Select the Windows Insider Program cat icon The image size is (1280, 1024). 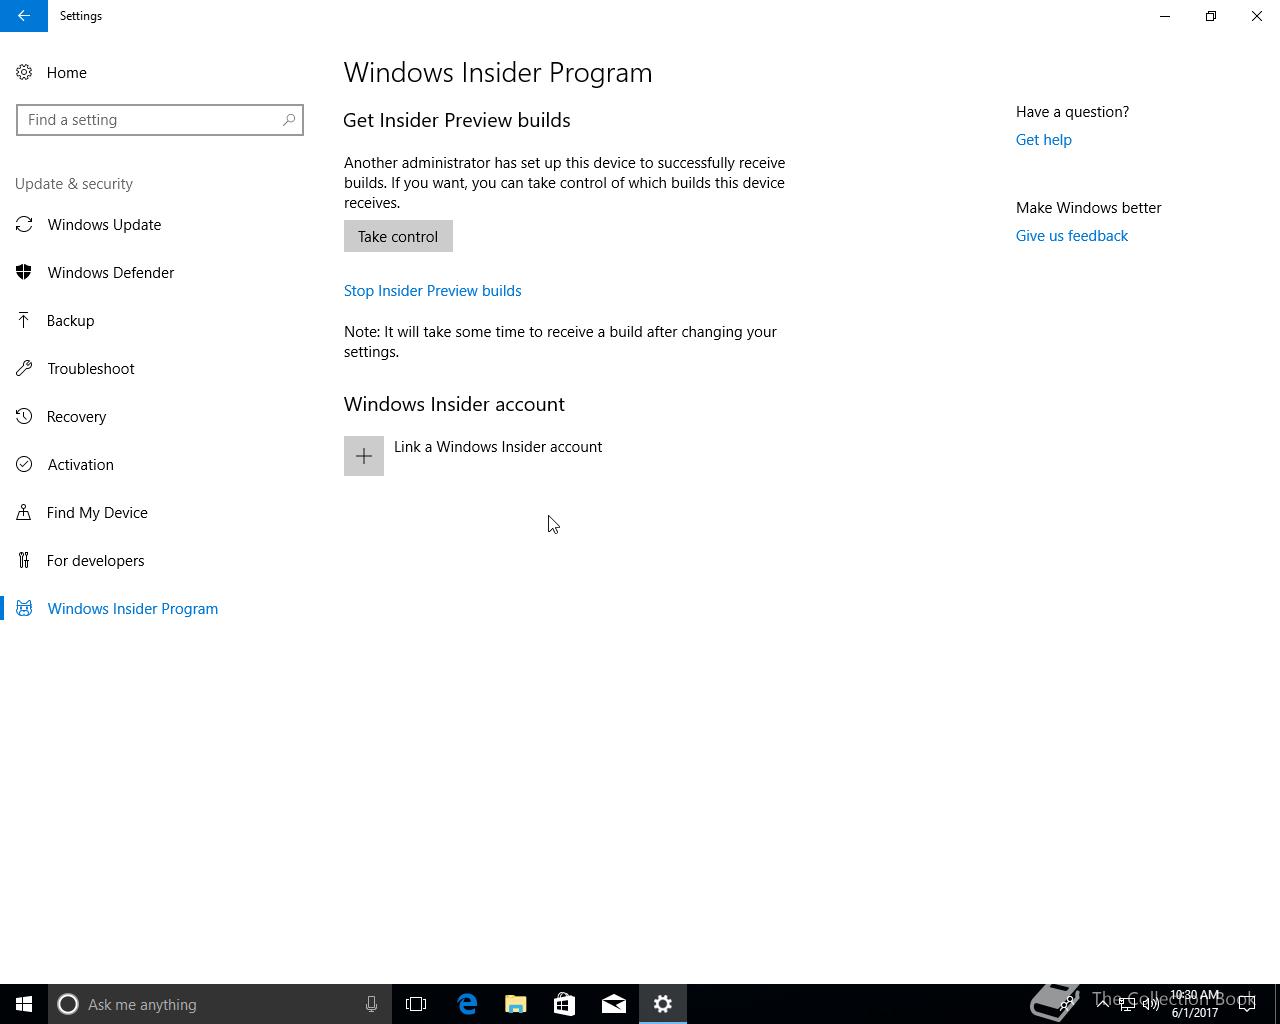(x=24, y=609)
